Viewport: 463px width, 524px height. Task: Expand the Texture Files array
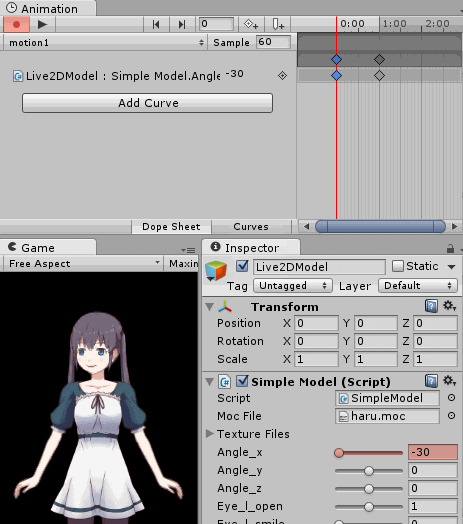click(210, 434)
